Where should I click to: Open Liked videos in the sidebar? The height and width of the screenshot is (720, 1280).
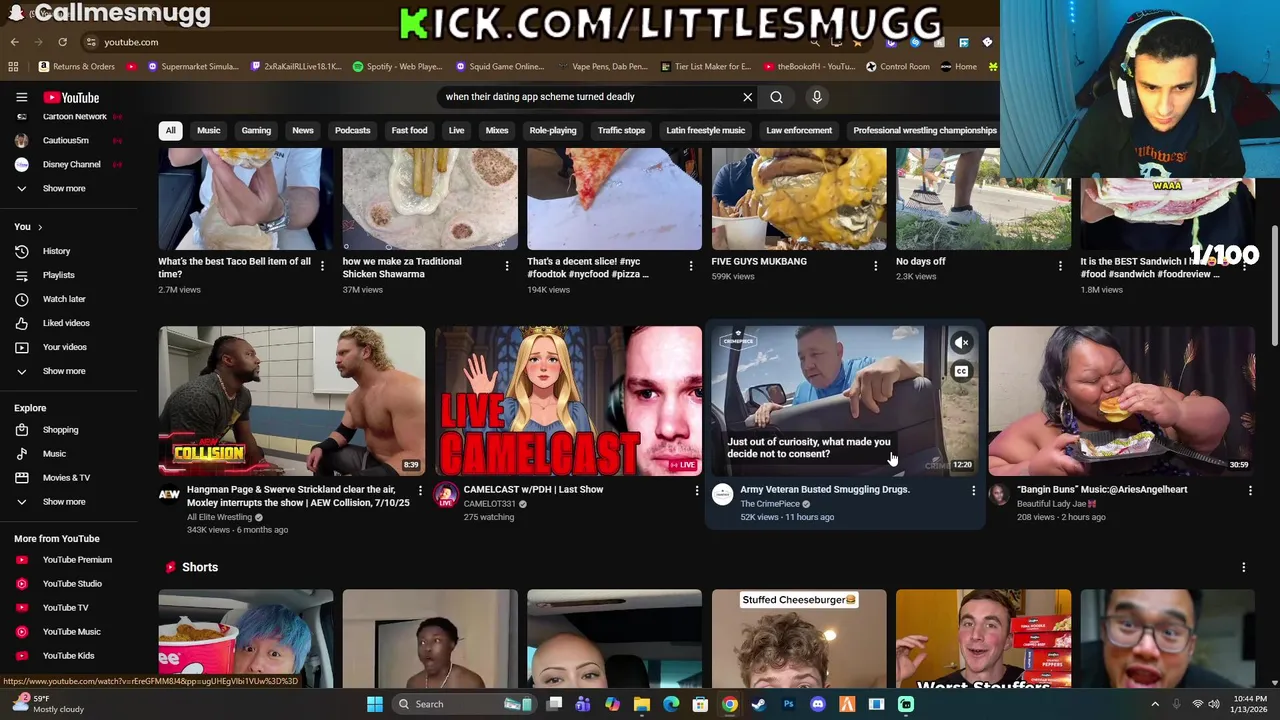point(68,323)
